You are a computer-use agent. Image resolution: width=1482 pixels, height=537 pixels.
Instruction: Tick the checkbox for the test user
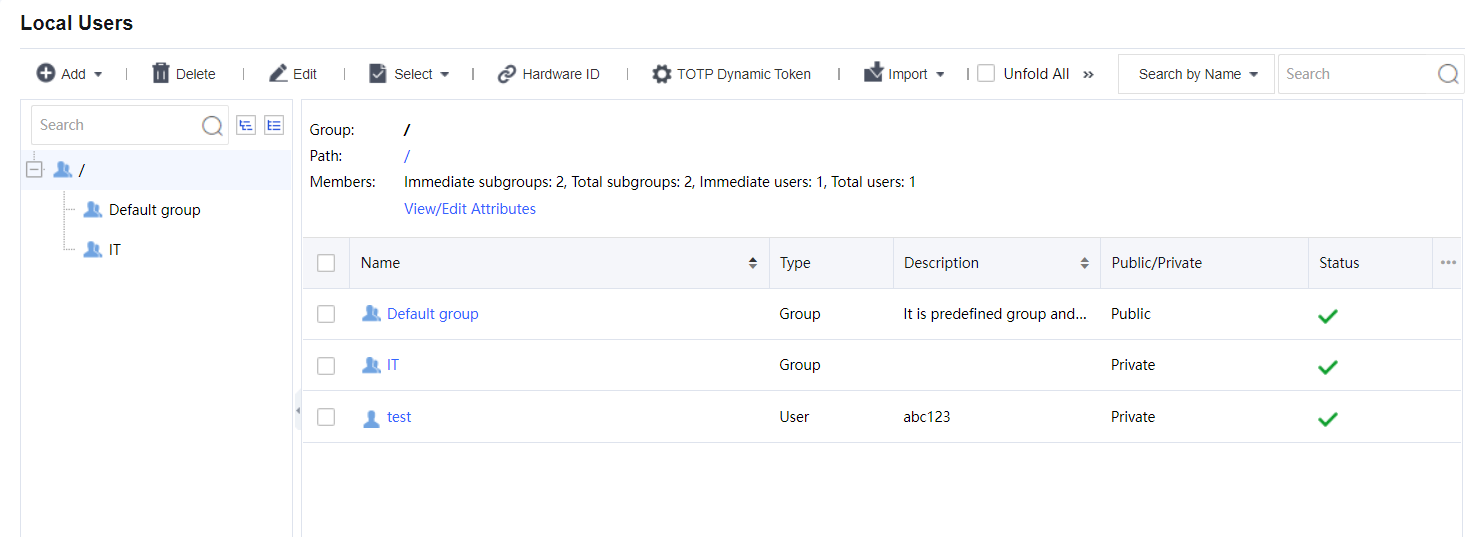click(326, 417)
